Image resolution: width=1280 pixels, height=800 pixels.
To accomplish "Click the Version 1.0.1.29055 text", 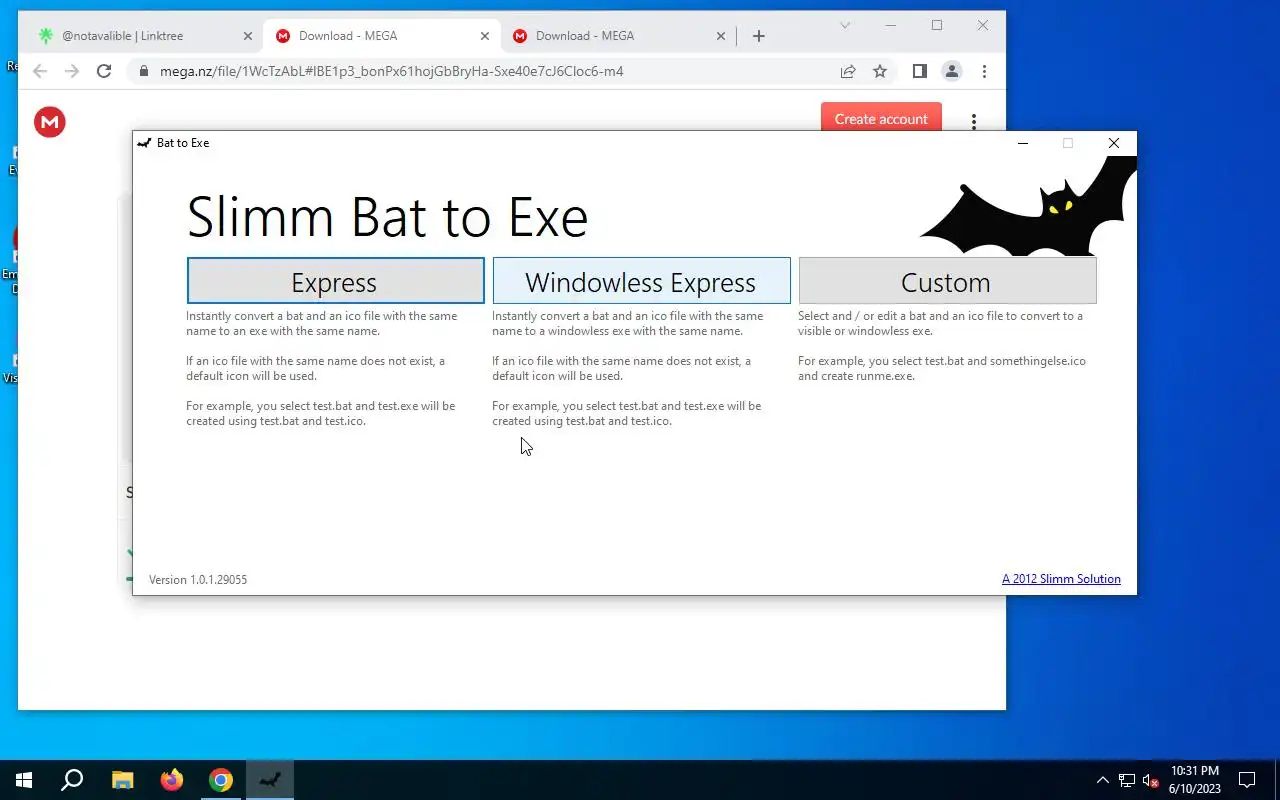I will (198, 579).
